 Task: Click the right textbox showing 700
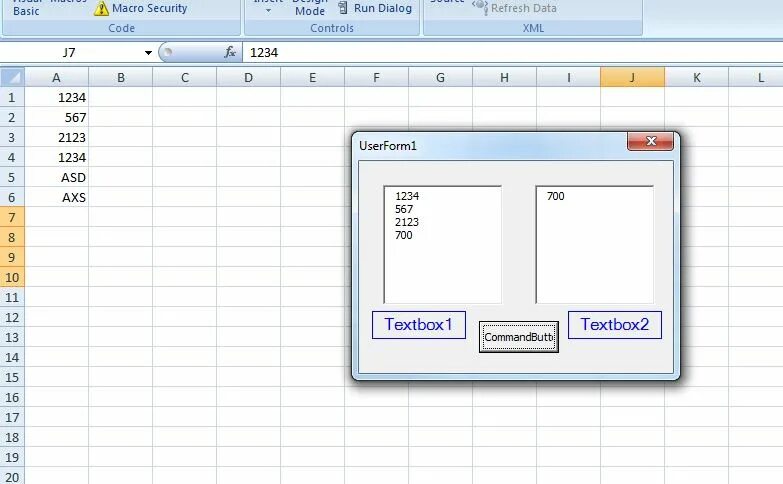(x=594, y=244)
